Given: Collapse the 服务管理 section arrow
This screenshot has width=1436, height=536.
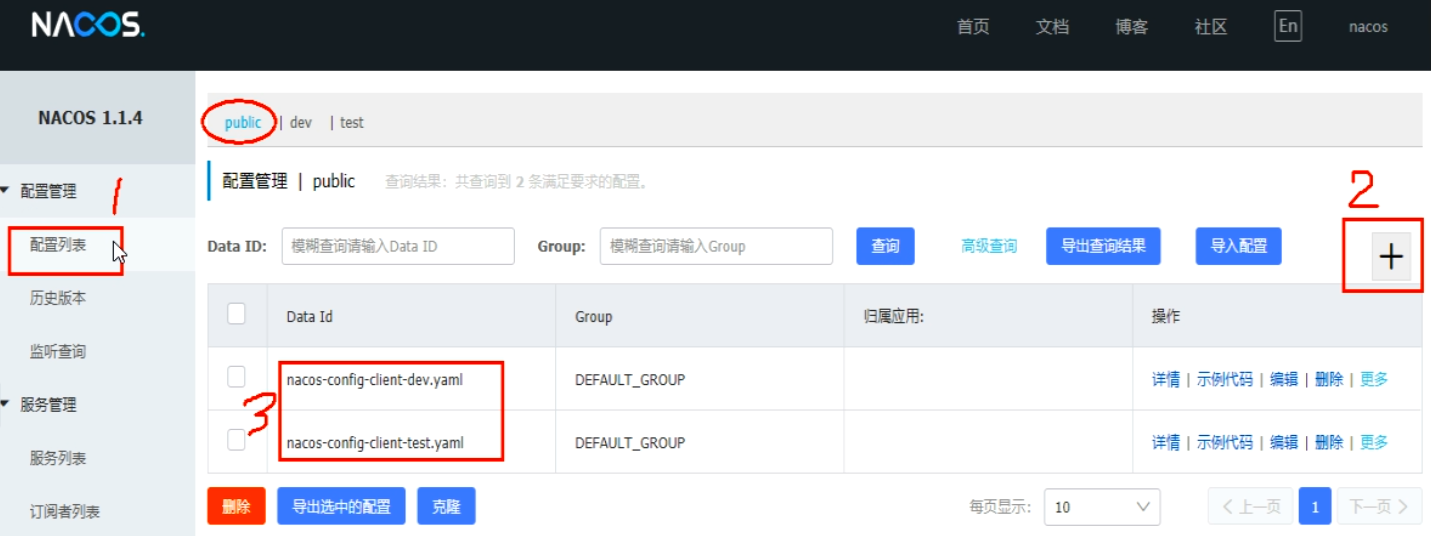Looking at the screenshot, I should tap(7, 404).
